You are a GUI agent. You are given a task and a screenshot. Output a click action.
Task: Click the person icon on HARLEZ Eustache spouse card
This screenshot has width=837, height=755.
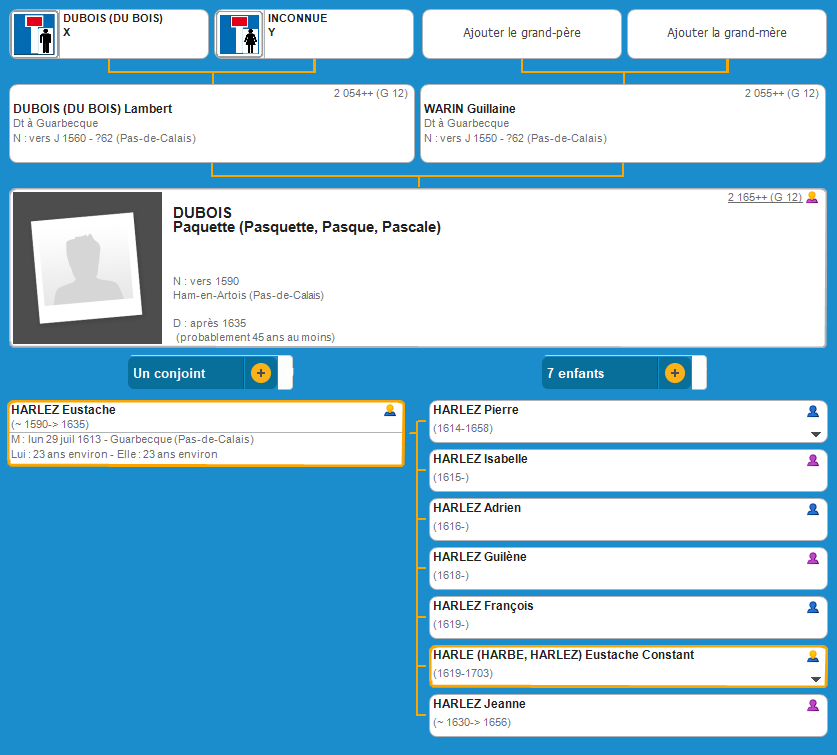coord(390,410)
